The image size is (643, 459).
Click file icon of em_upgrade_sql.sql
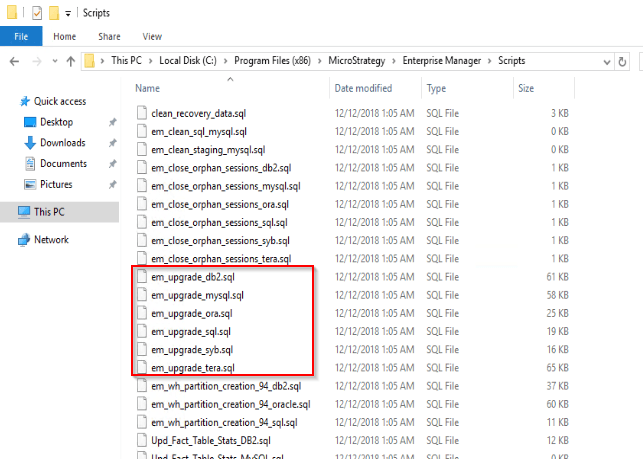[142, 331]
